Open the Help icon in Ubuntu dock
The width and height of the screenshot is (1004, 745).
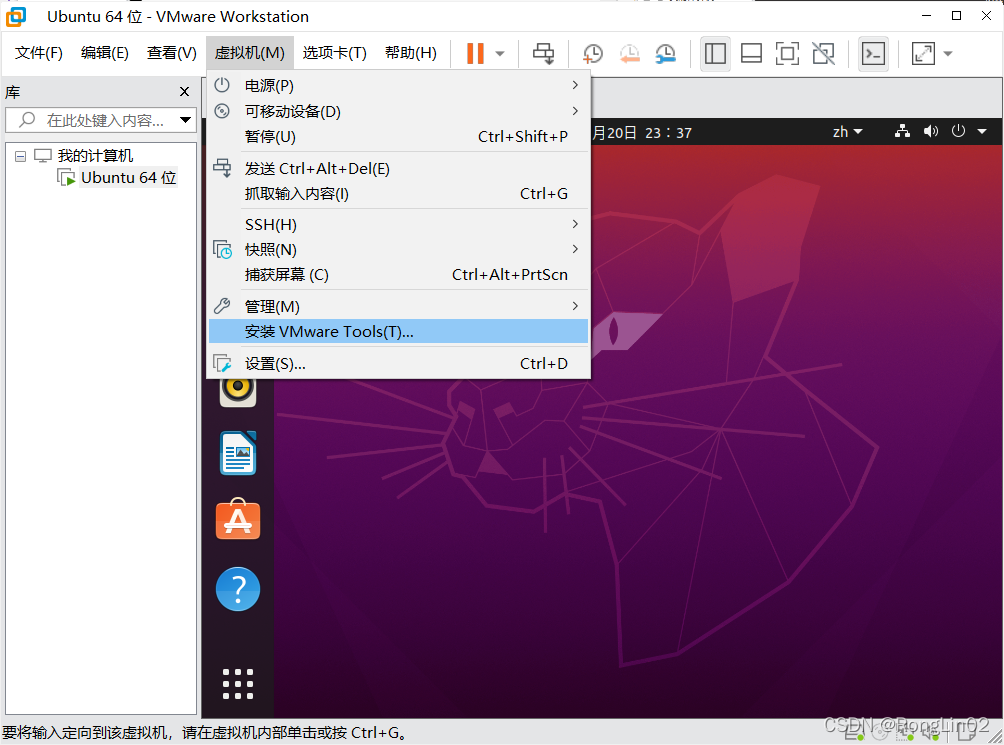[238, 589]
